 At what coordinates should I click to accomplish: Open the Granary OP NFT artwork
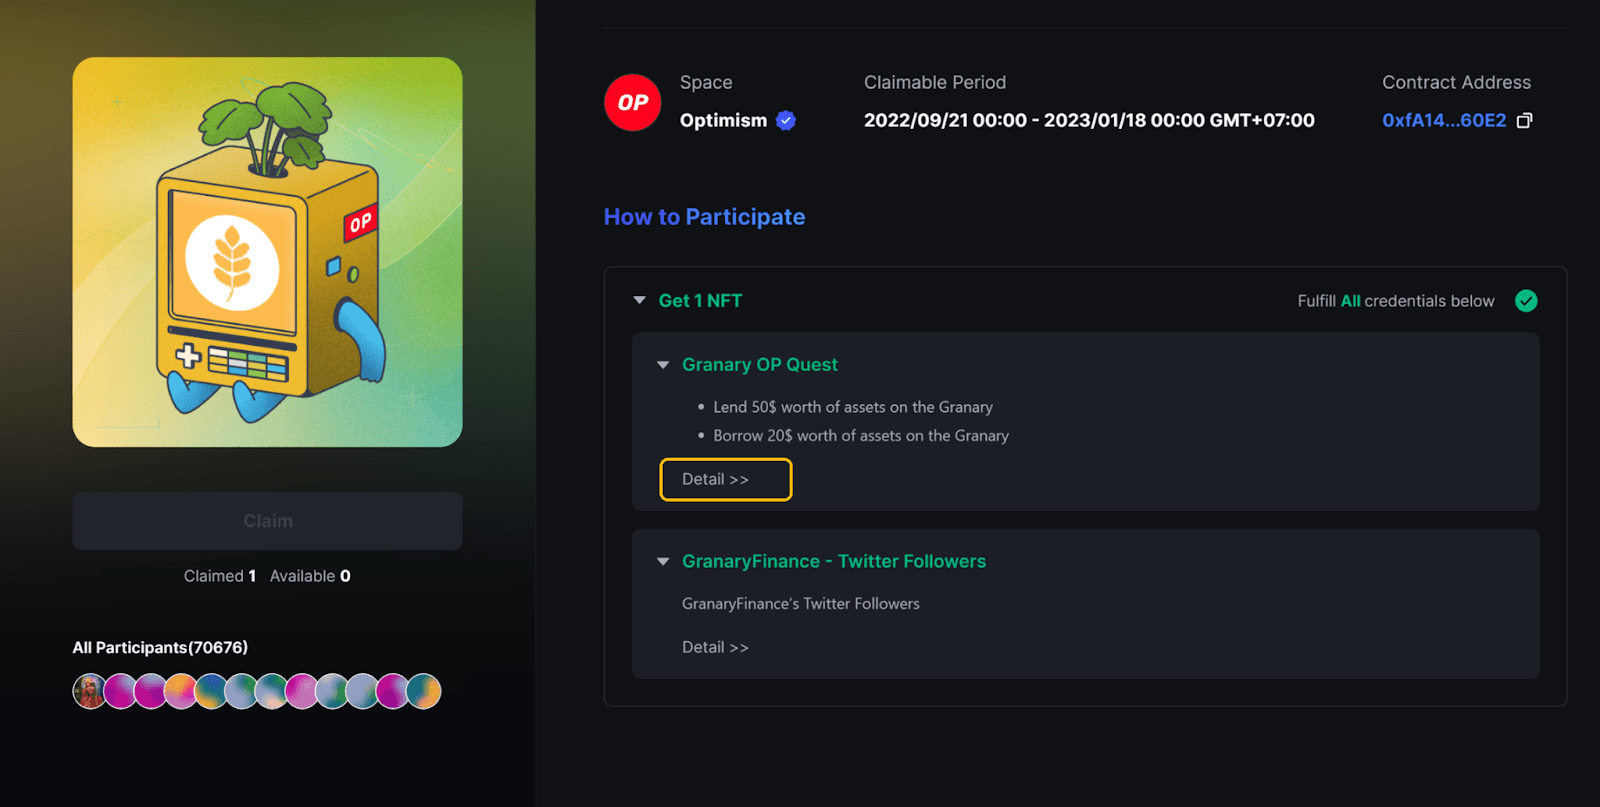coord(267,252)
